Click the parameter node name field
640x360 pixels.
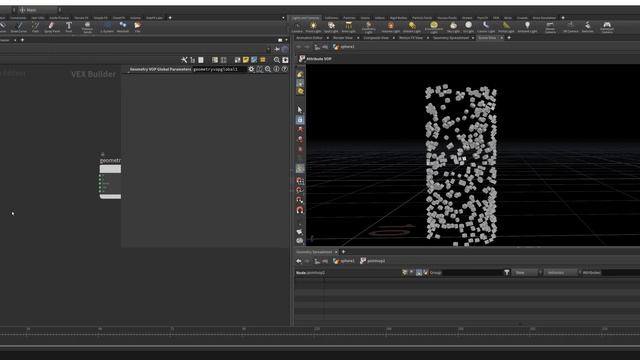pos(220,69)
